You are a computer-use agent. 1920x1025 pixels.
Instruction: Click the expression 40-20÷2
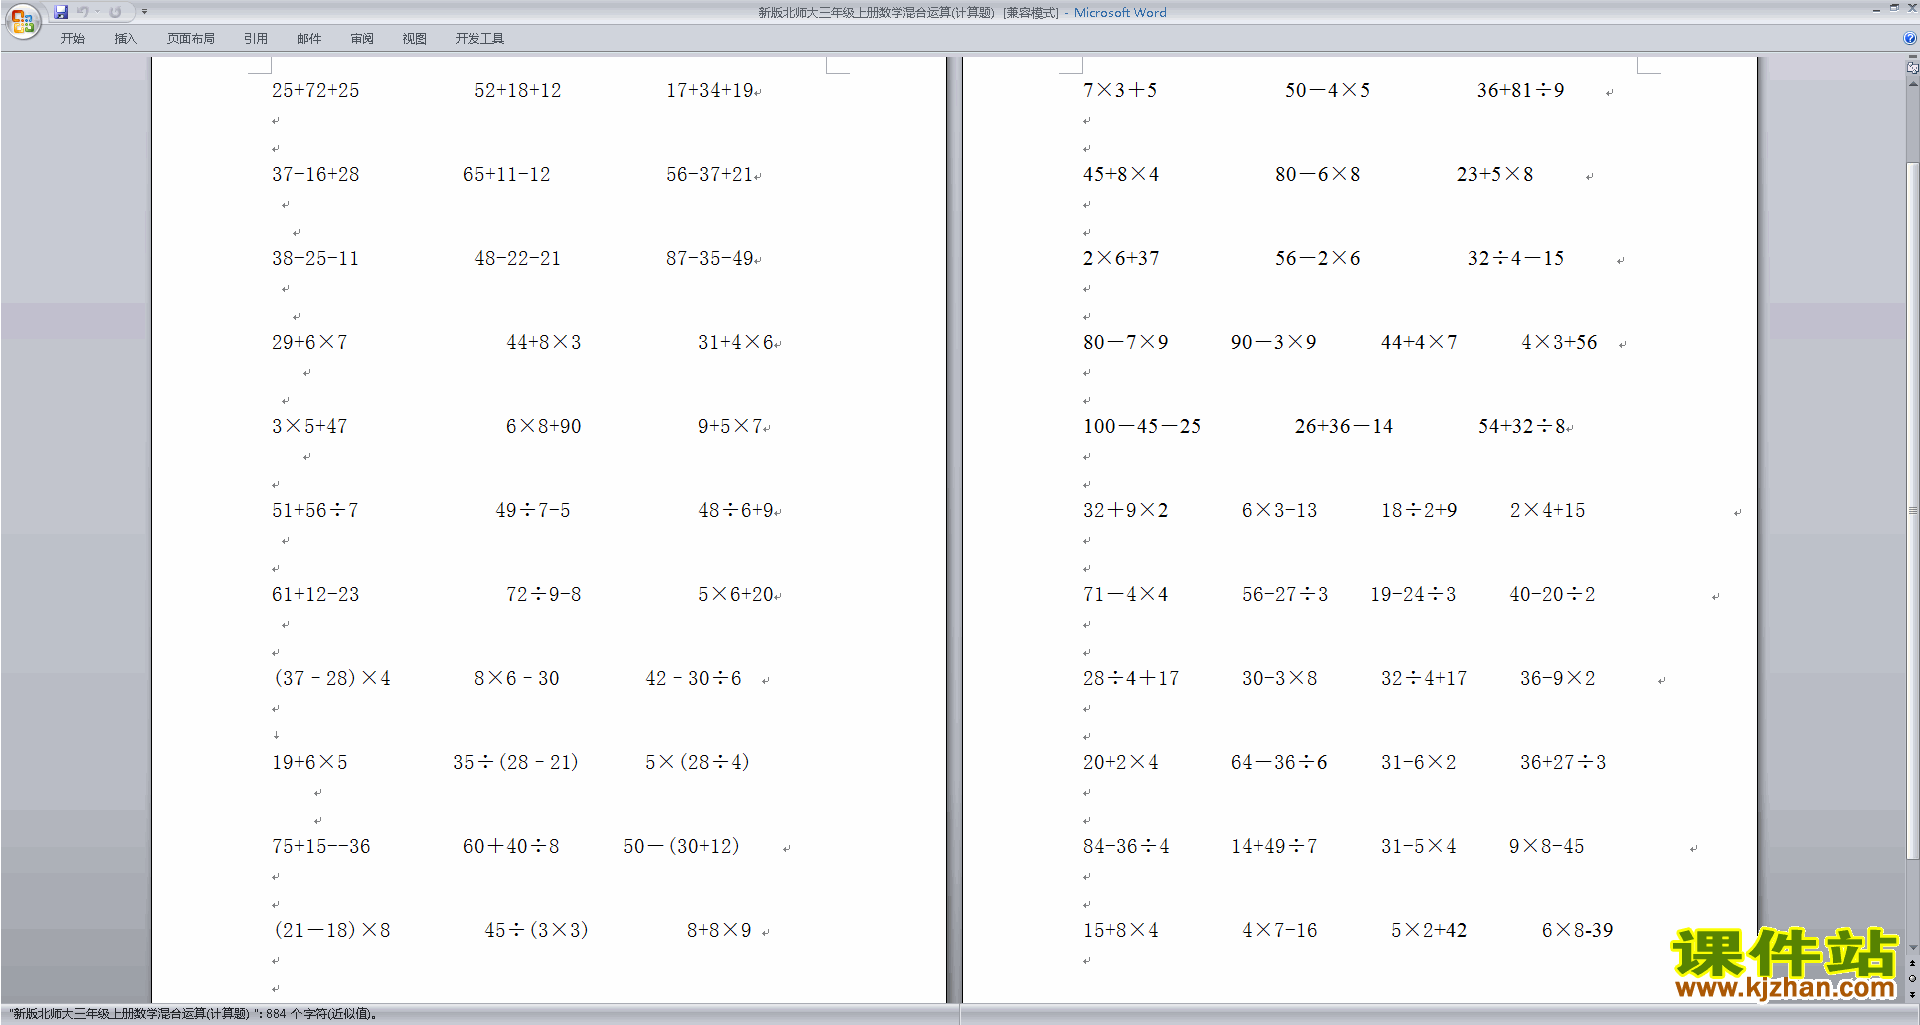point(1552,594)
